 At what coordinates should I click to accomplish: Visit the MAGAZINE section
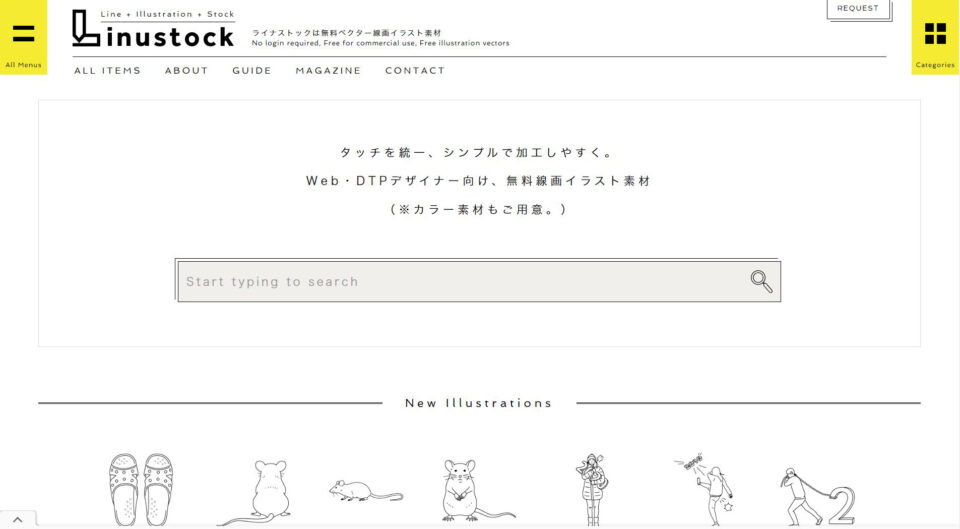[328, 70]
